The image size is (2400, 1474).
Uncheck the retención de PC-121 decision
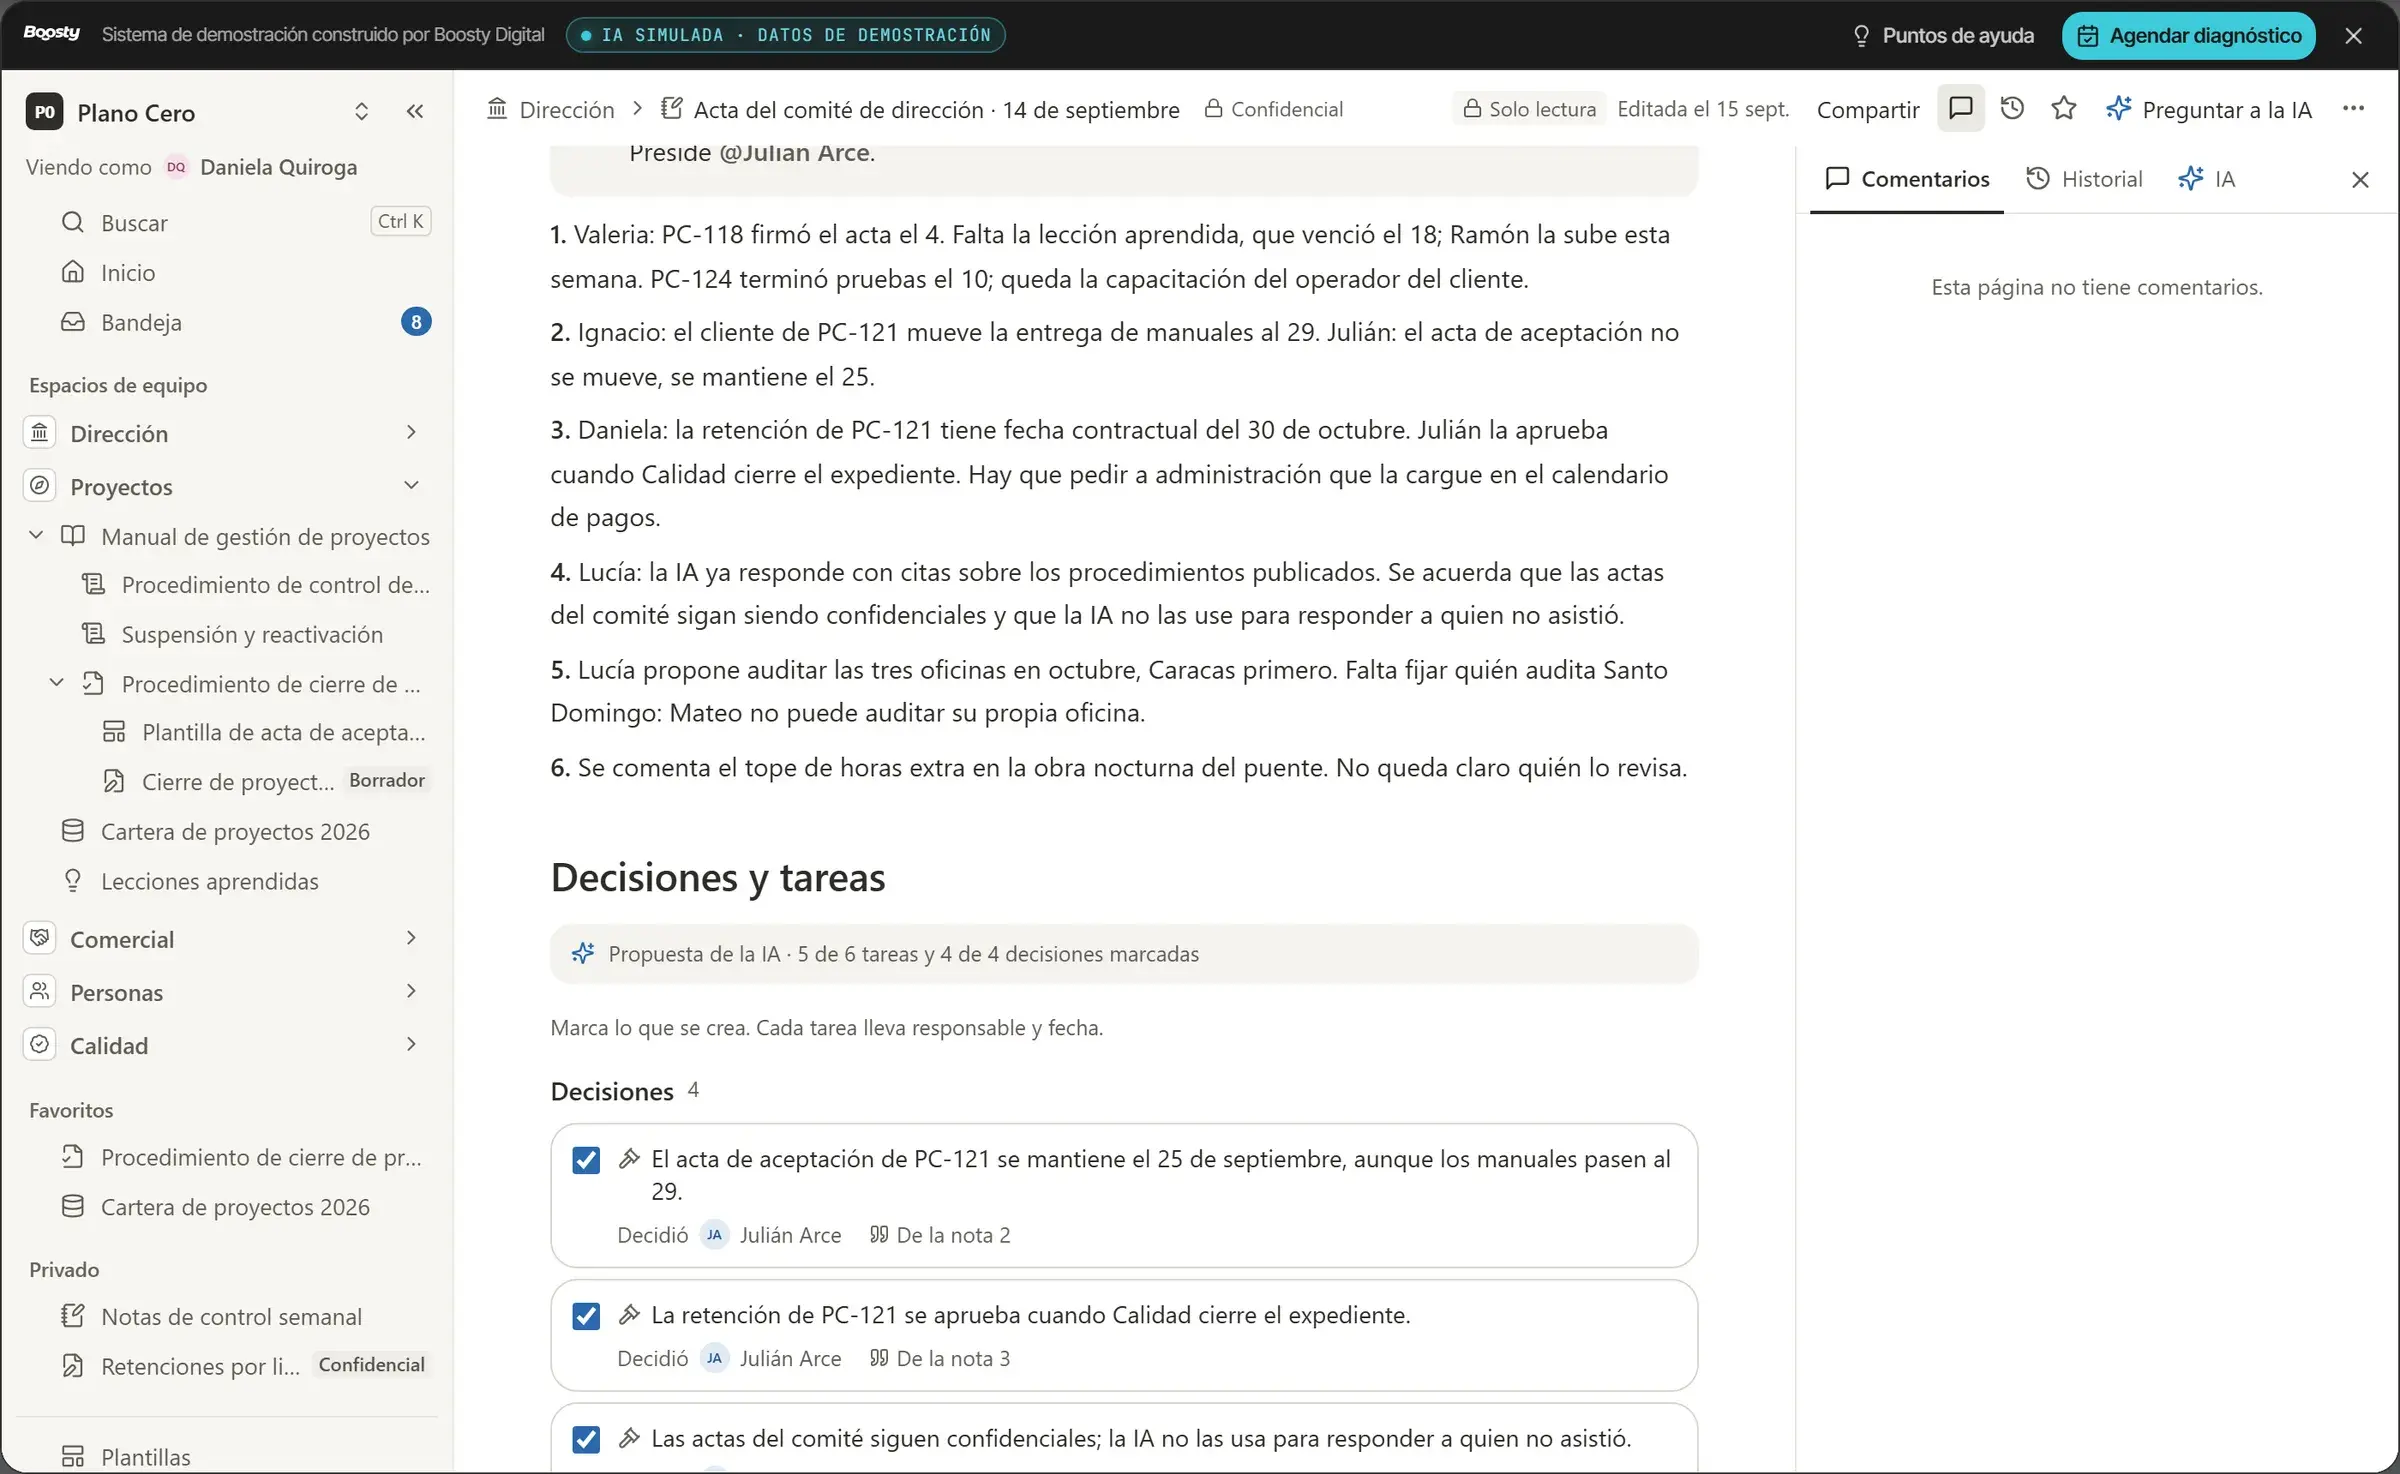[586, 1316]
